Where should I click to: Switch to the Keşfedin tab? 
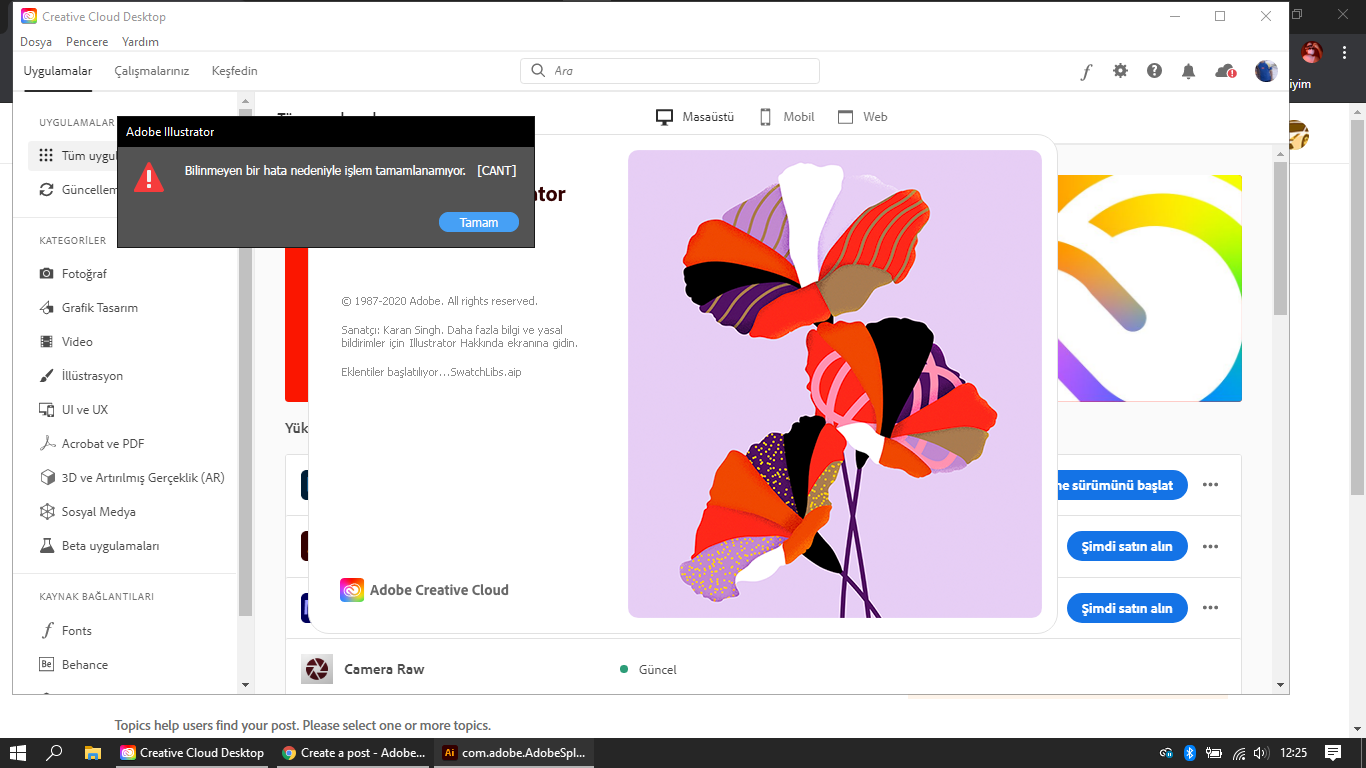point(235,71)
